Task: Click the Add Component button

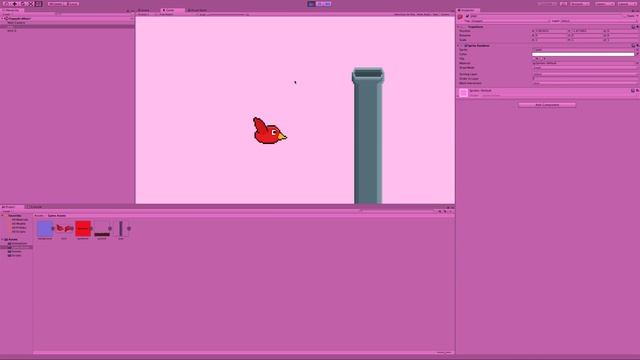Action: click(x=547, y=105)
